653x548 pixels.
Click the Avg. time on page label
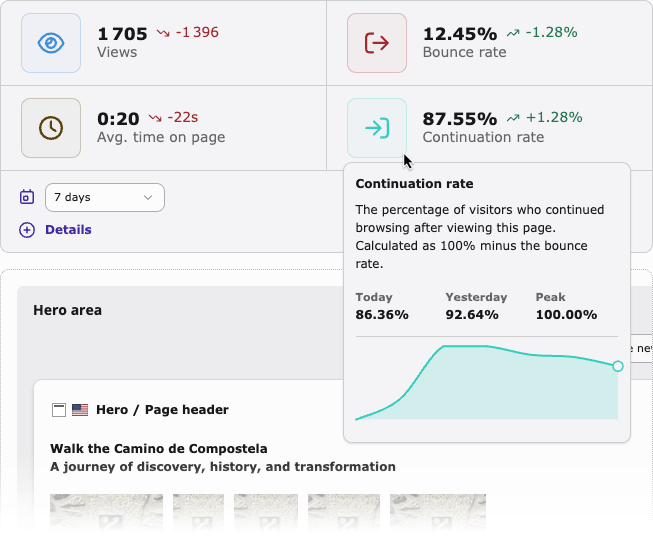161,137
